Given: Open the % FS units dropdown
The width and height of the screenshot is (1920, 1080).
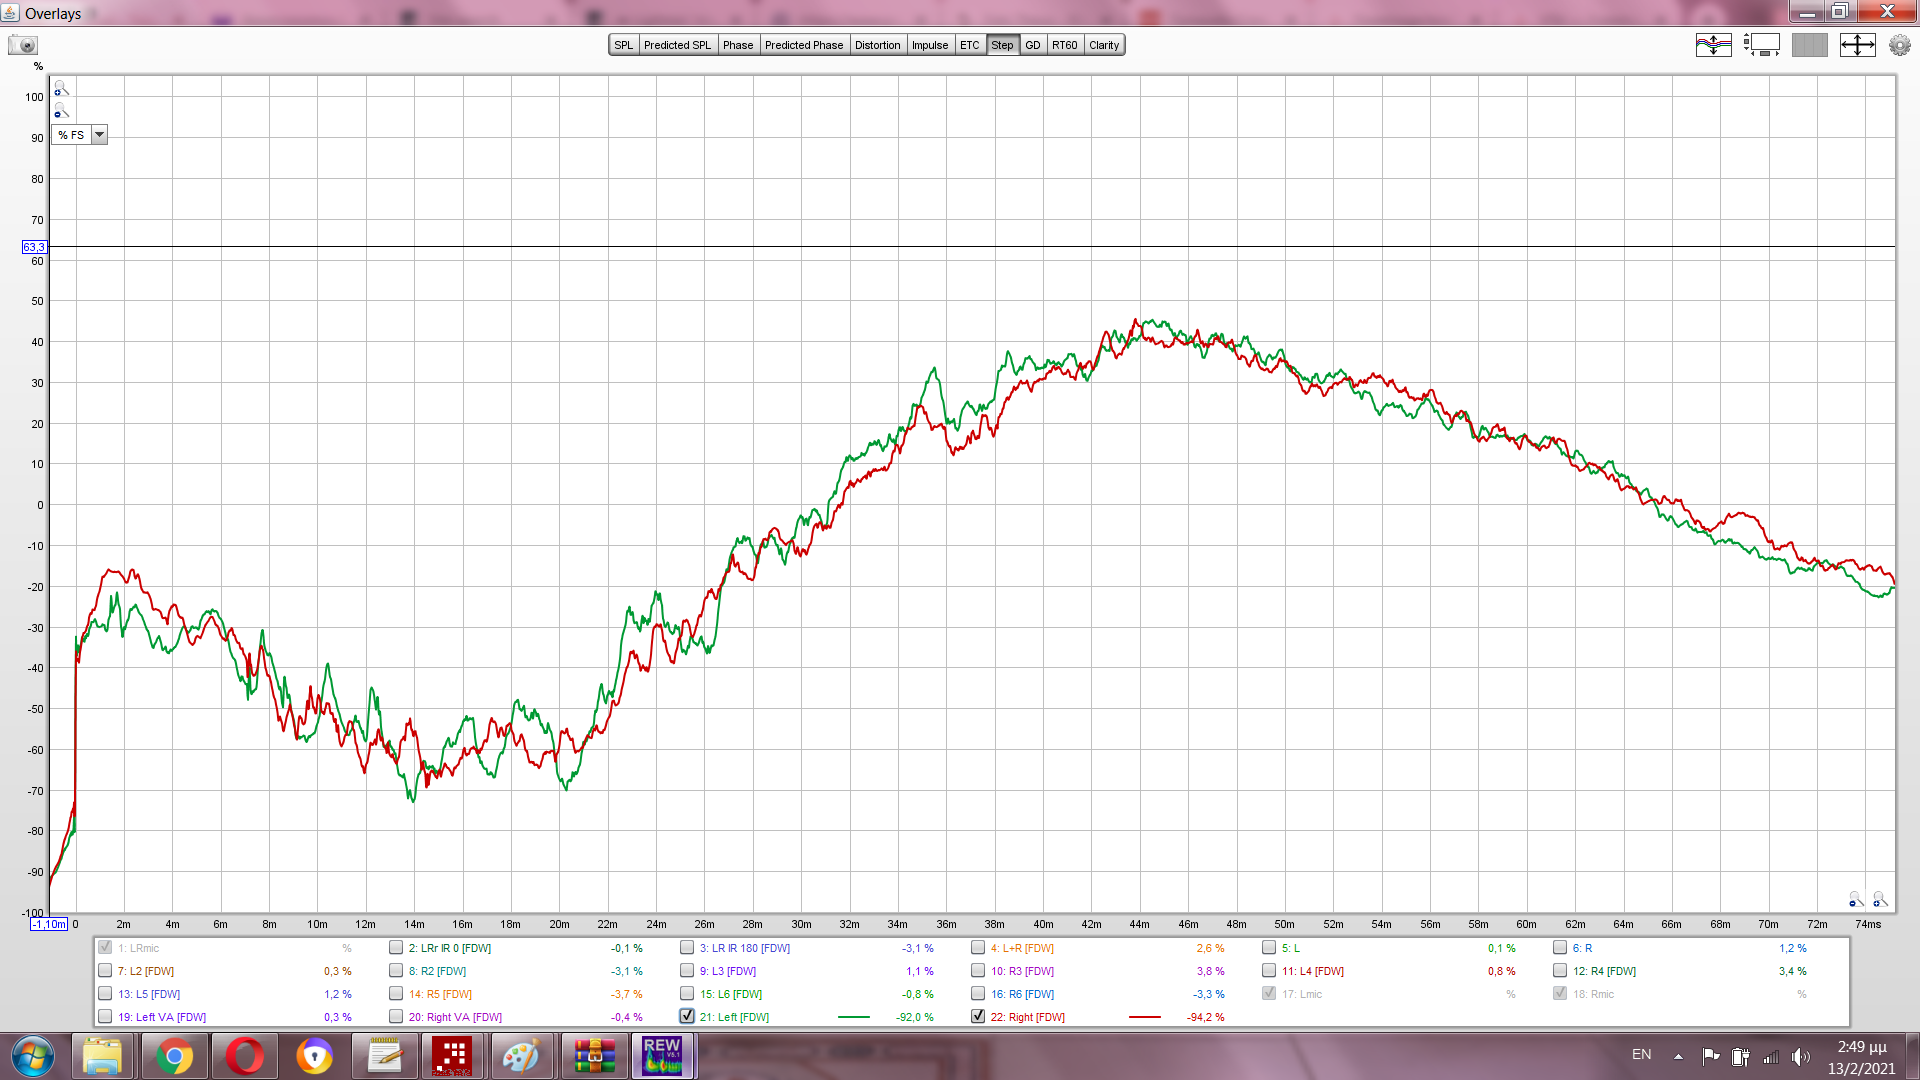Looking at the screenshot, I should pyautogui.click(x=99, y=135).
